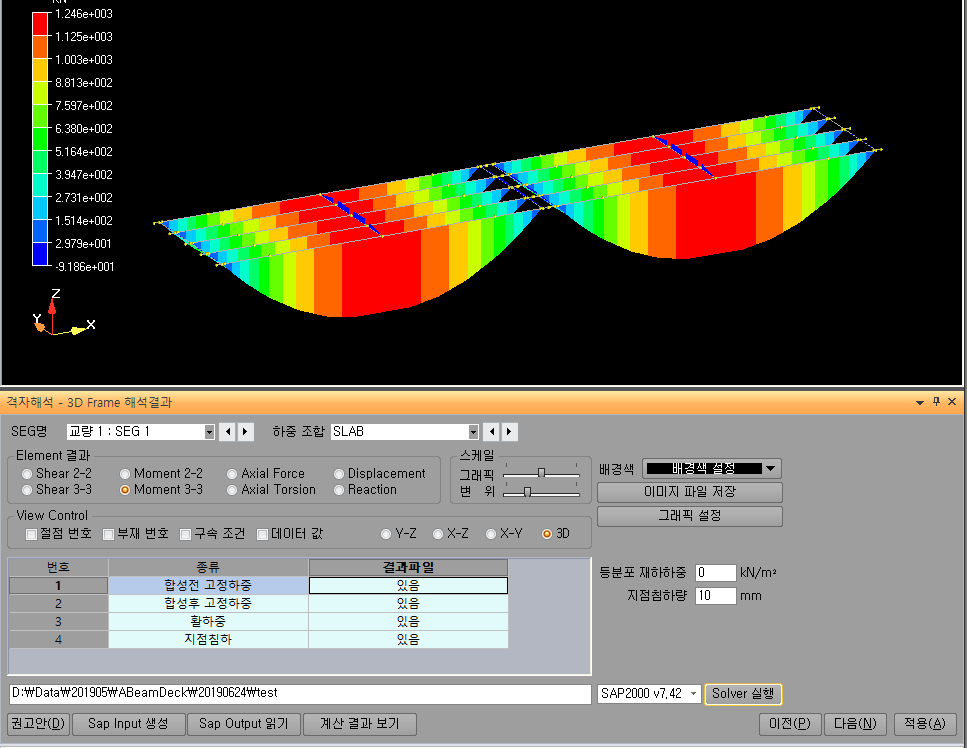Click 적용(A) apply button
The width and height of the screenshot is (967, 748).
[x=924, y=724]
